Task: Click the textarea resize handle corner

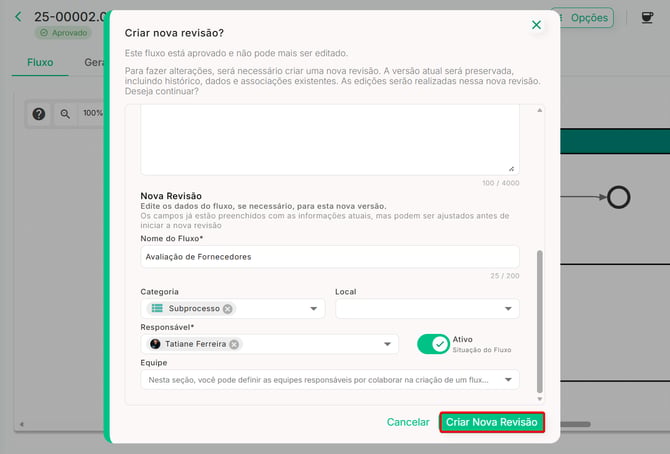Action: pos(511,169)
